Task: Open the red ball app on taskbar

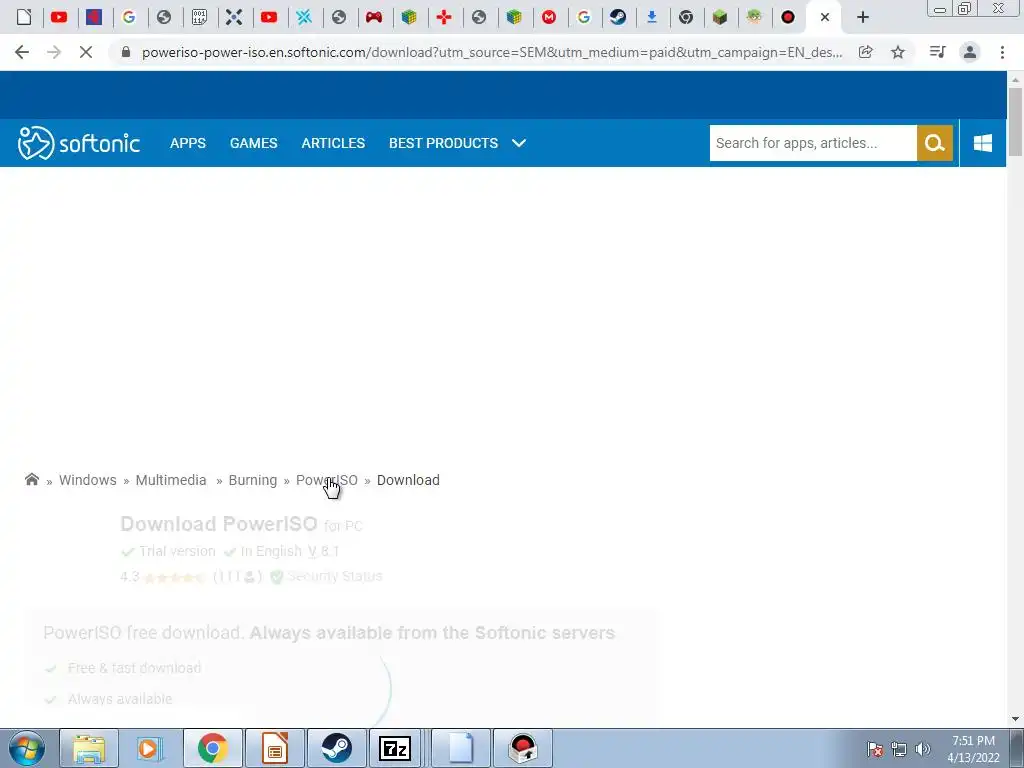Action: (522, 748)
